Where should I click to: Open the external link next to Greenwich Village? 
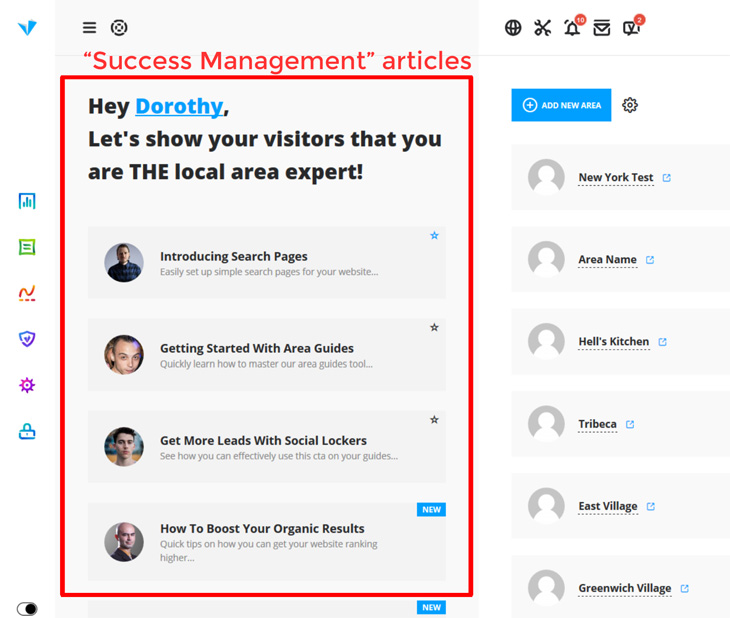click(x=684, y=589)
